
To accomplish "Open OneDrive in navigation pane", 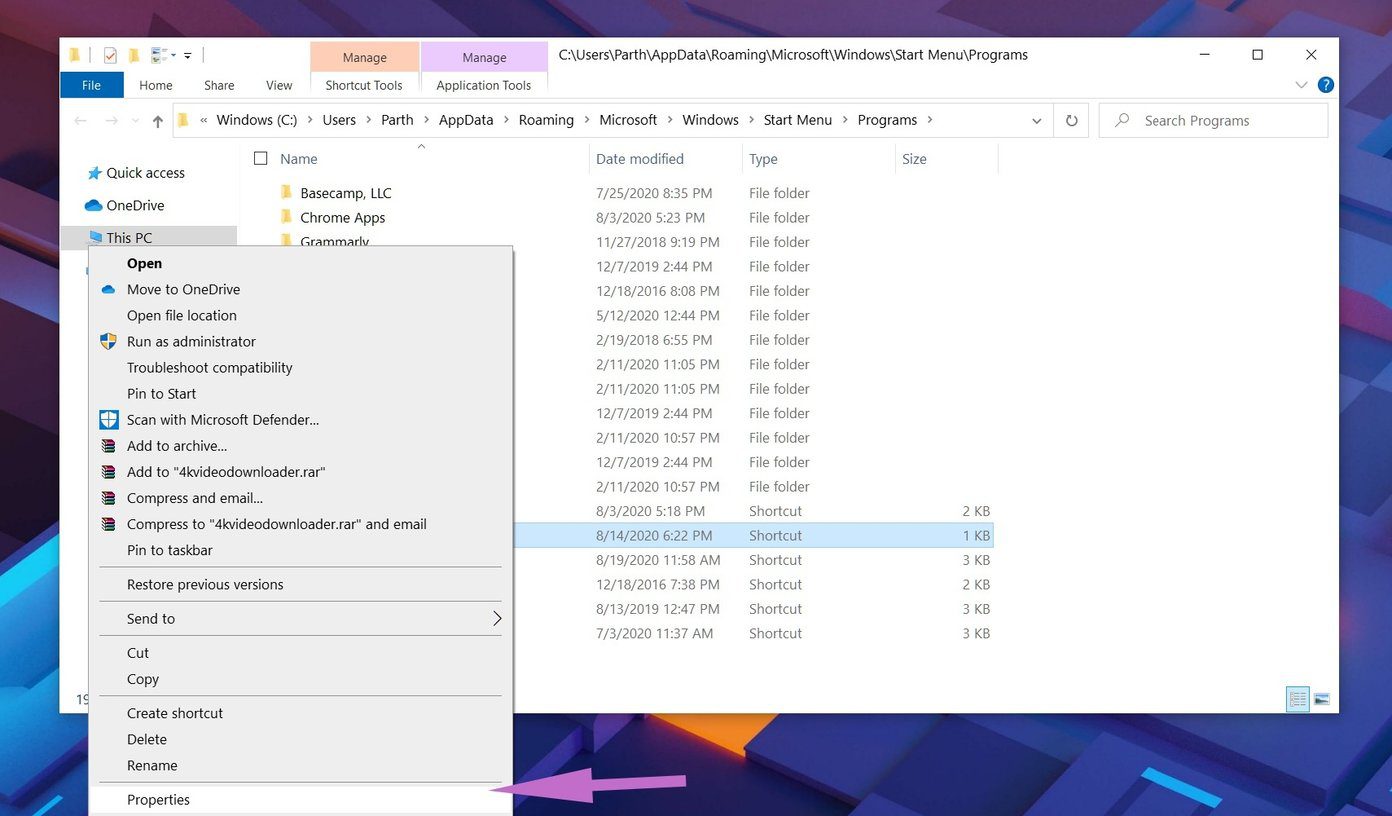I will click(x=135, y=205).
